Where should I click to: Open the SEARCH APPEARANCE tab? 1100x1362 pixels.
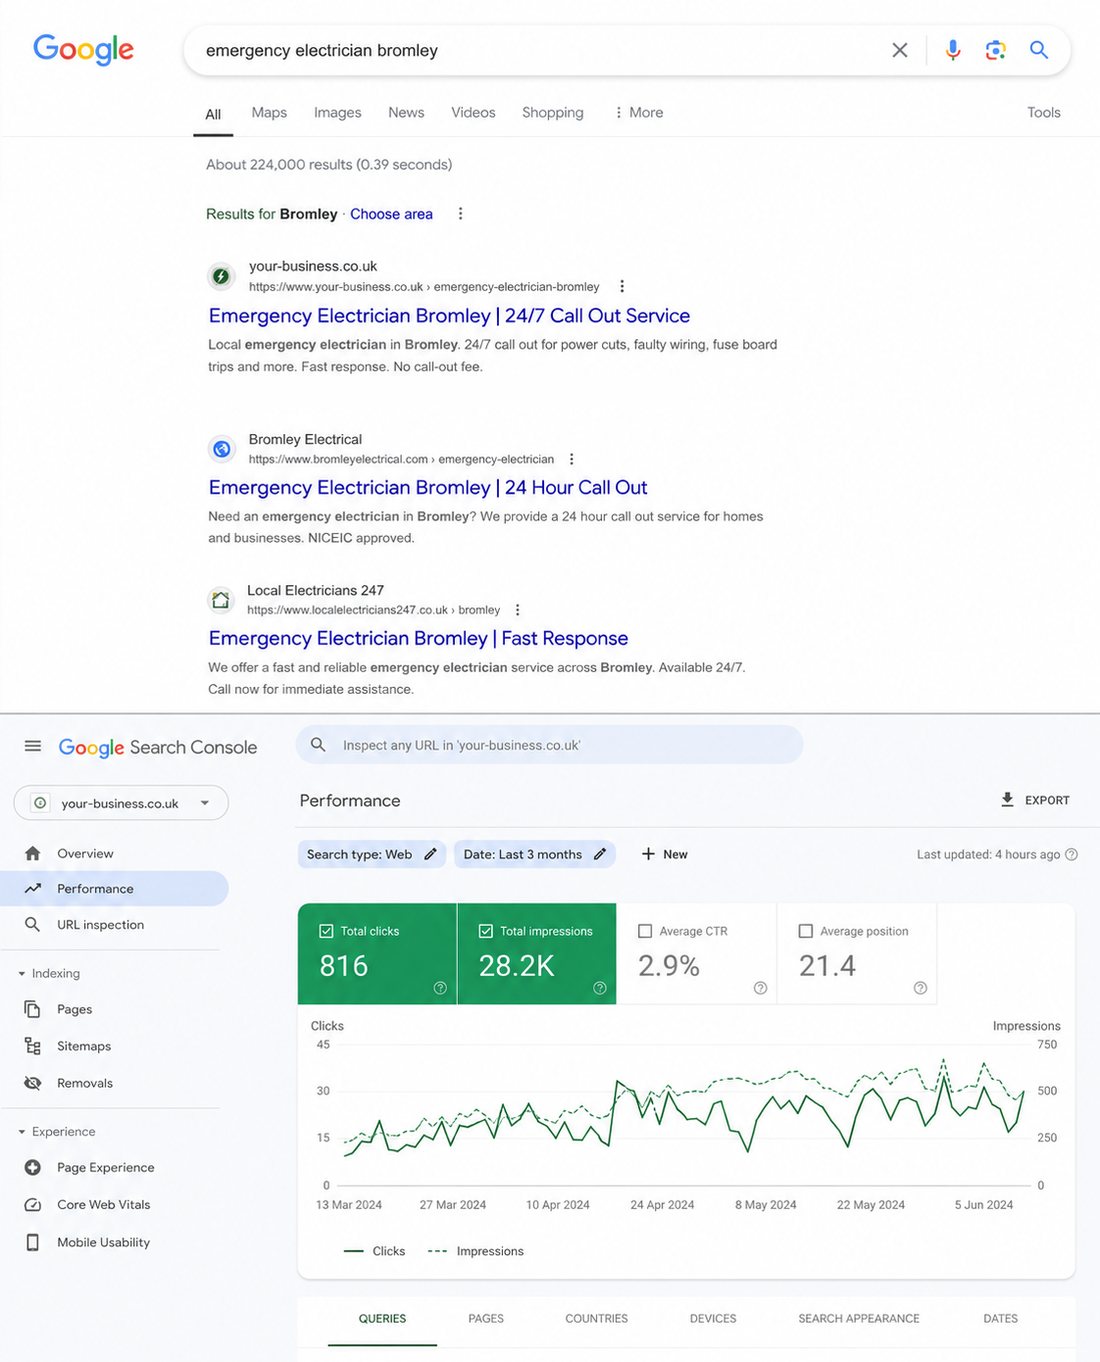click(859, 1318)
